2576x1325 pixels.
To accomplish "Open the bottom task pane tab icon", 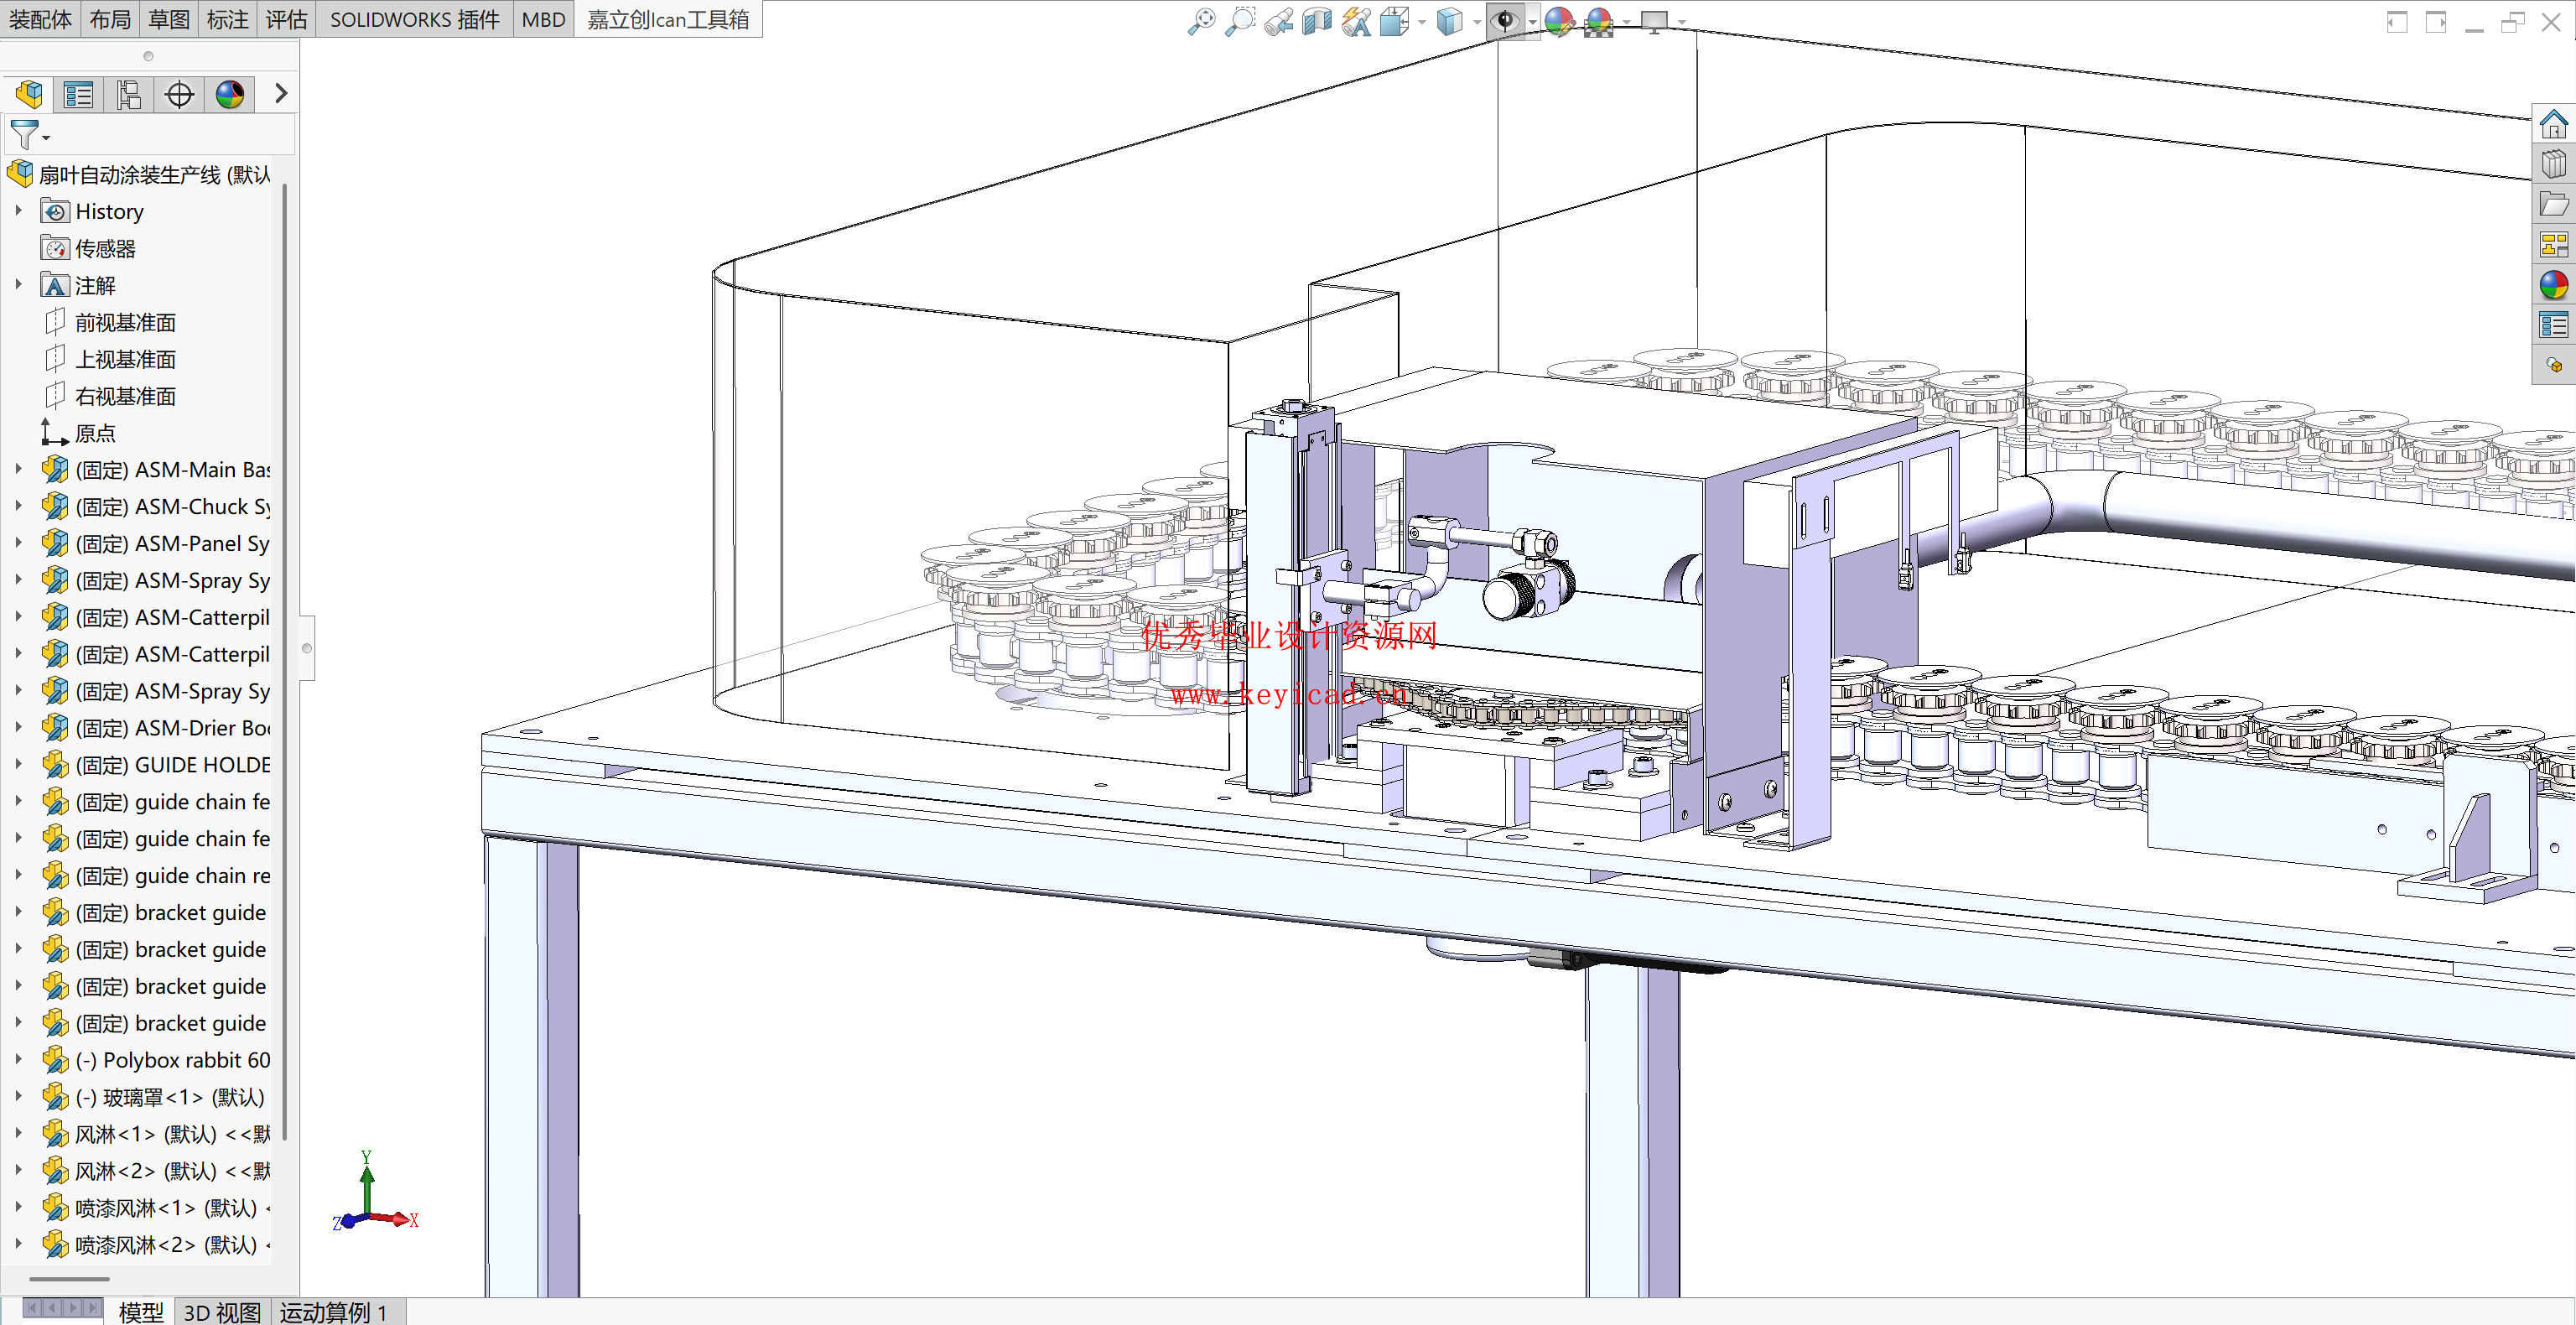I will coord(2553,365).
